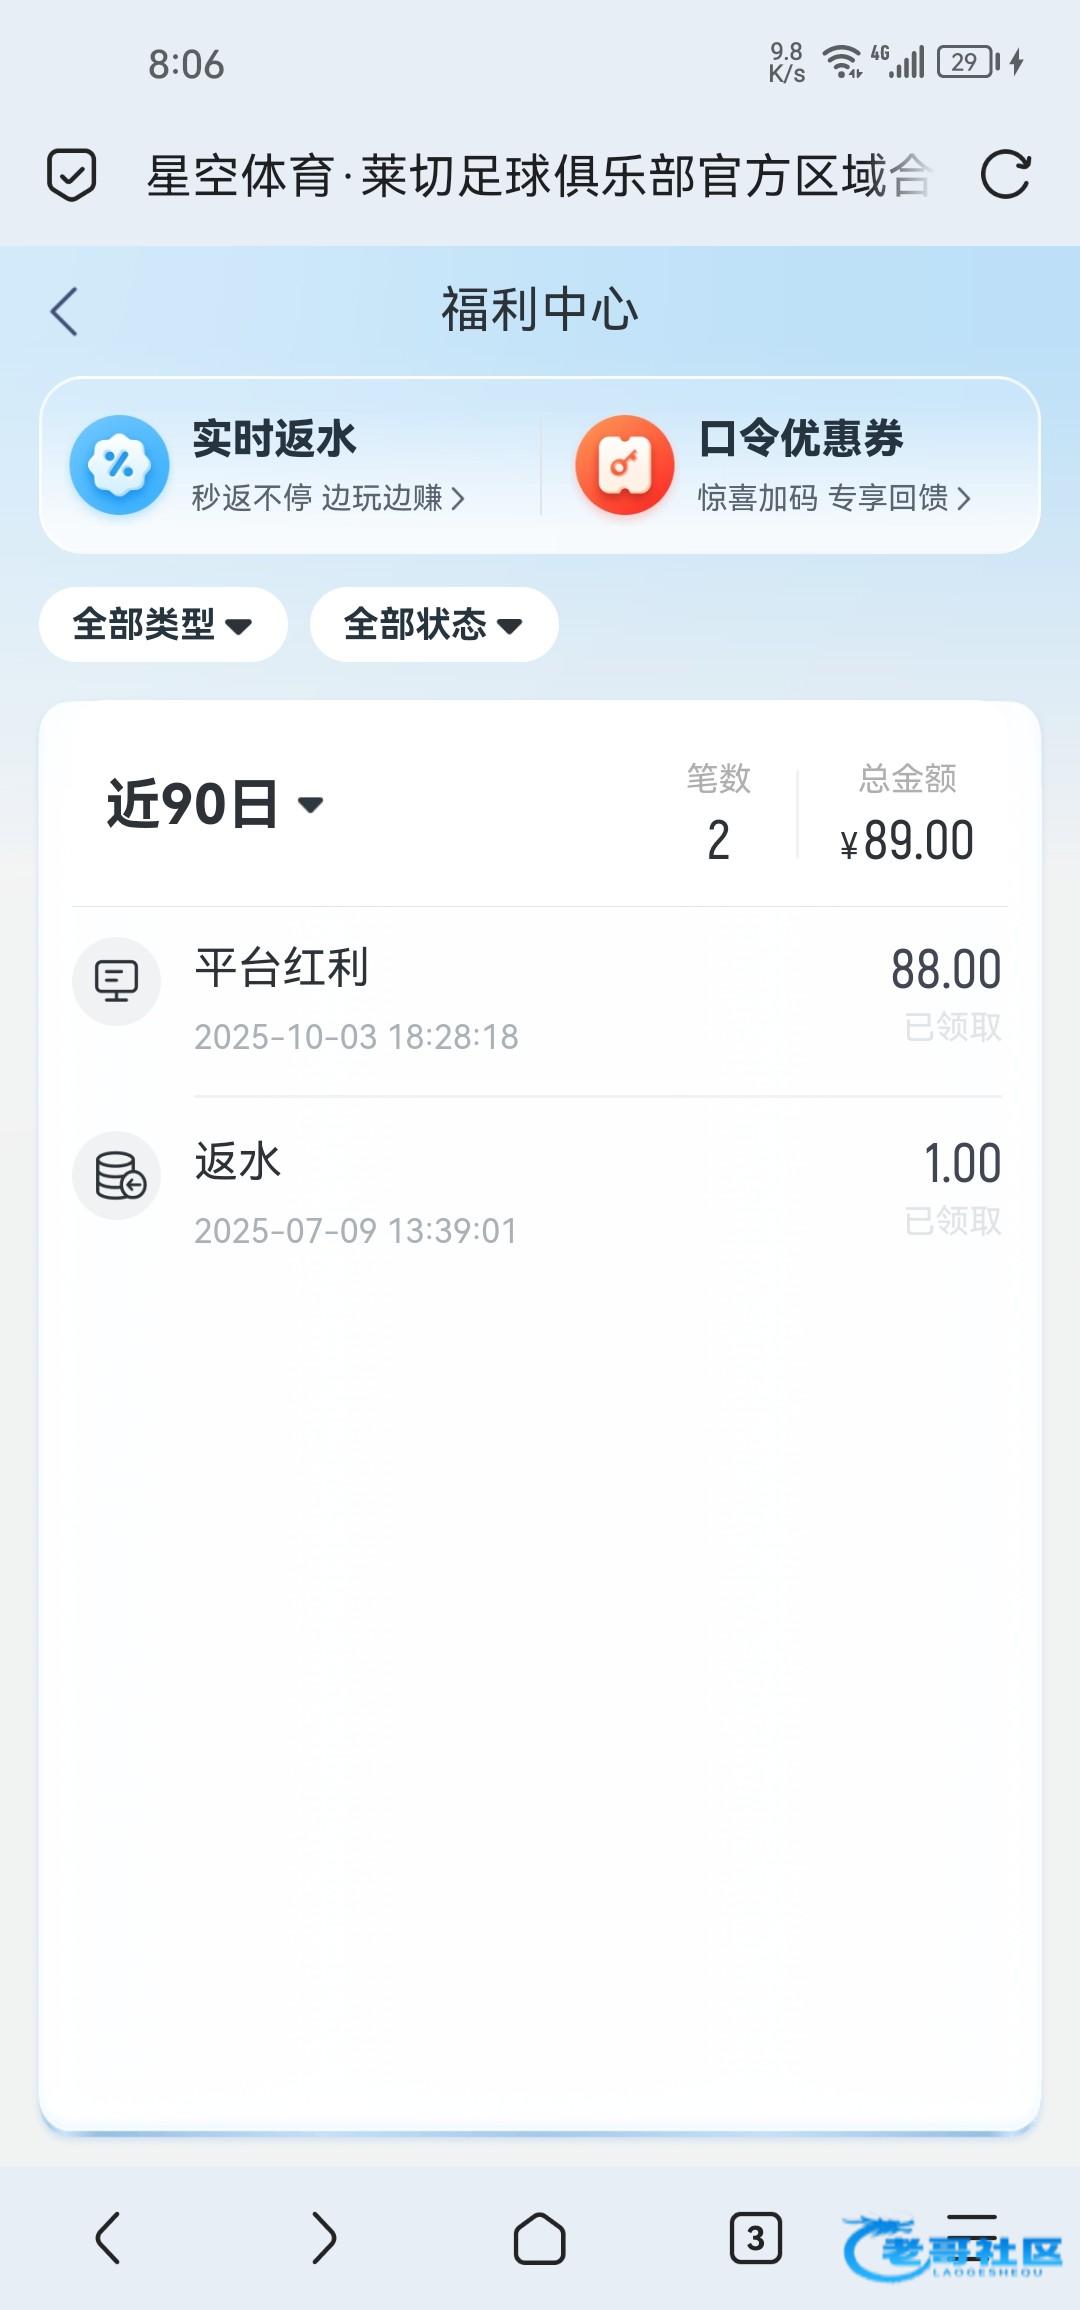Open 秒返不停 边玩边赚 link
Viewport: 1080px width, 2310px height.
point(328,498)
